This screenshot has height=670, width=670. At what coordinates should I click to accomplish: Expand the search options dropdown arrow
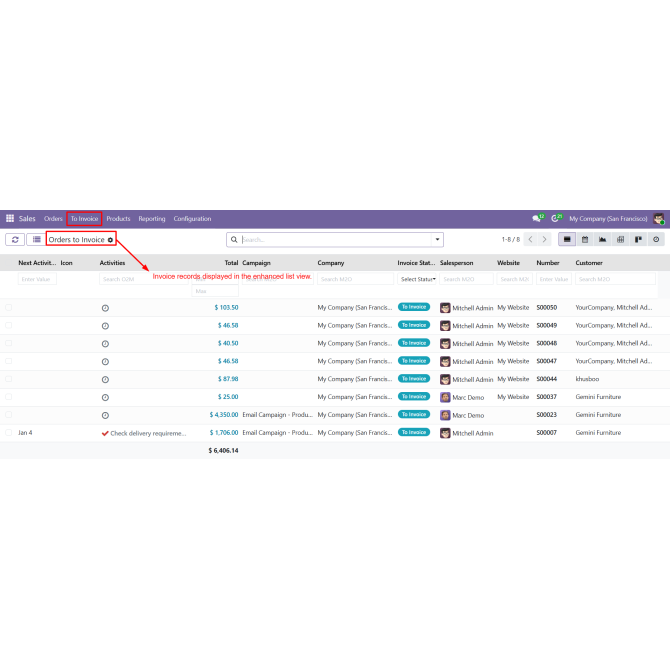(437, 239)
